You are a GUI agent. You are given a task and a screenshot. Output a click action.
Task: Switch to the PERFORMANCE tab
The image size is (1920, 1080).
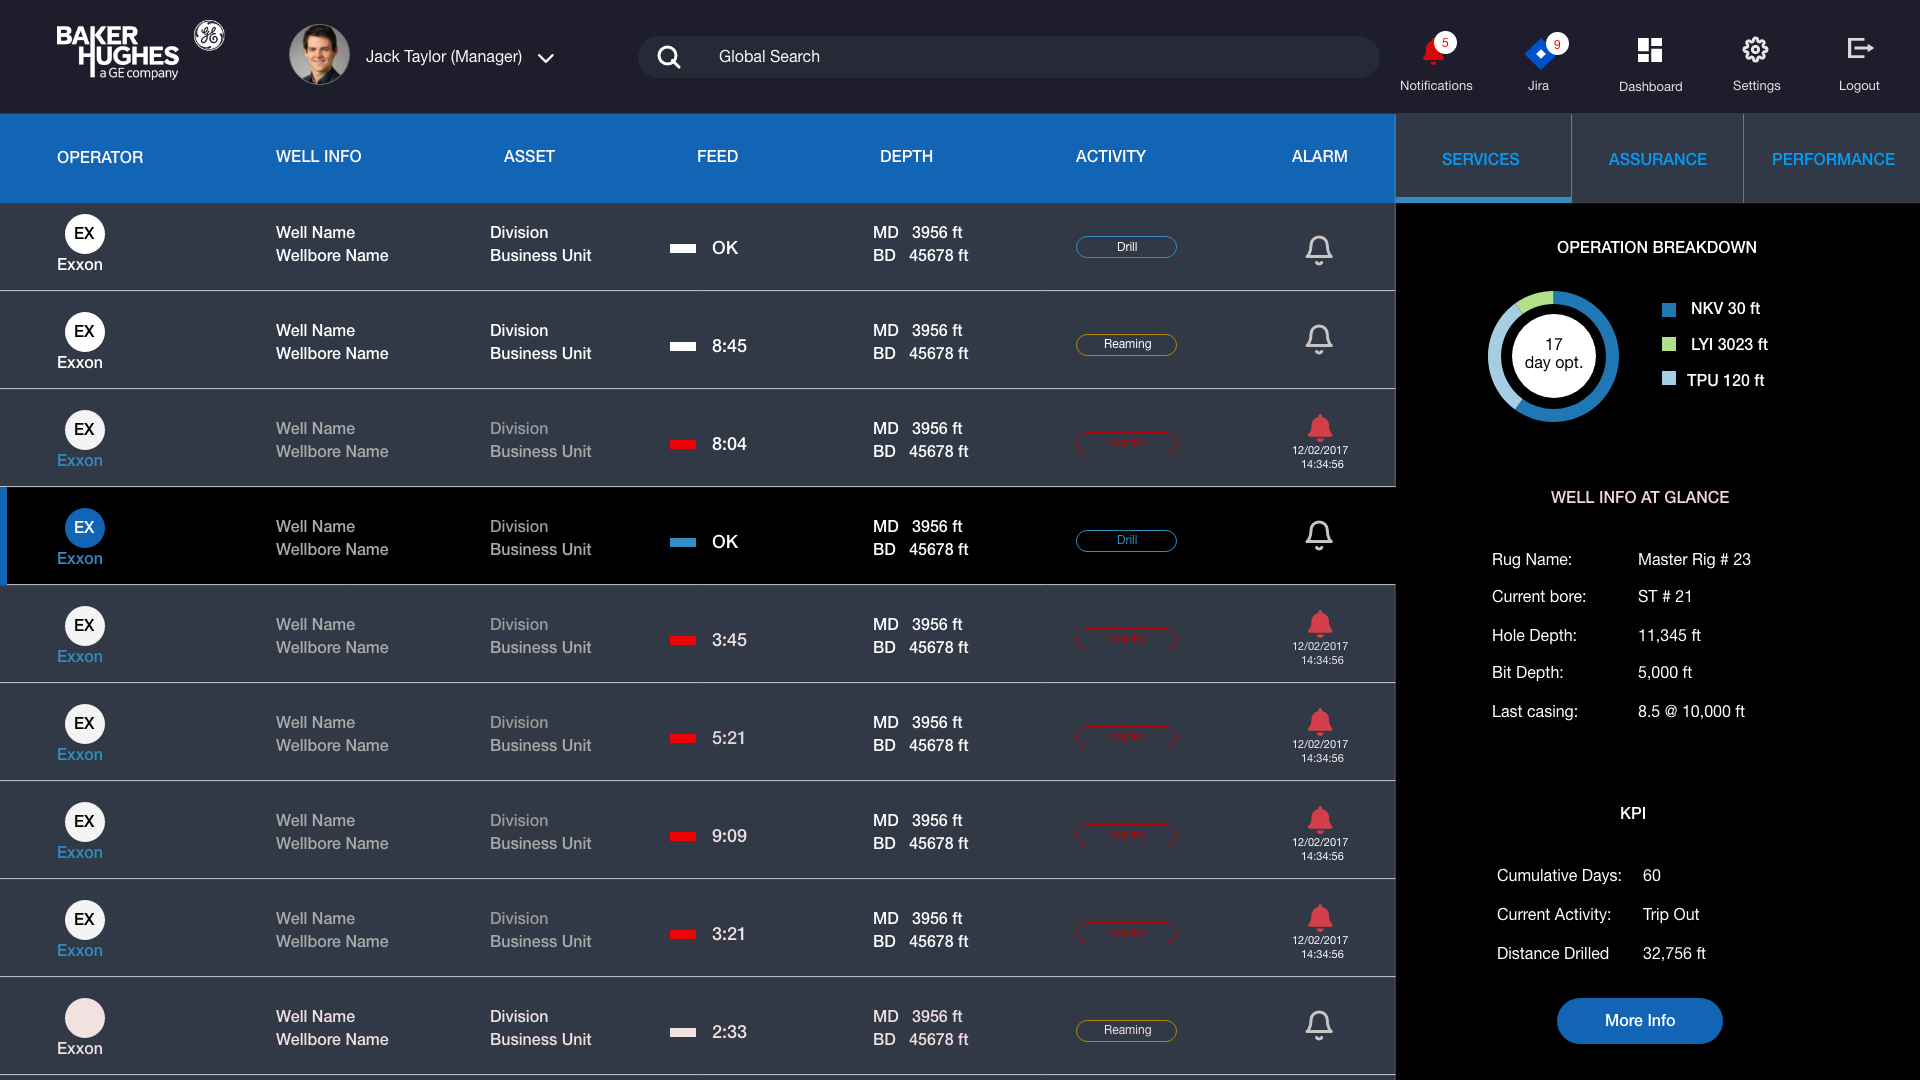(1832, 159)
